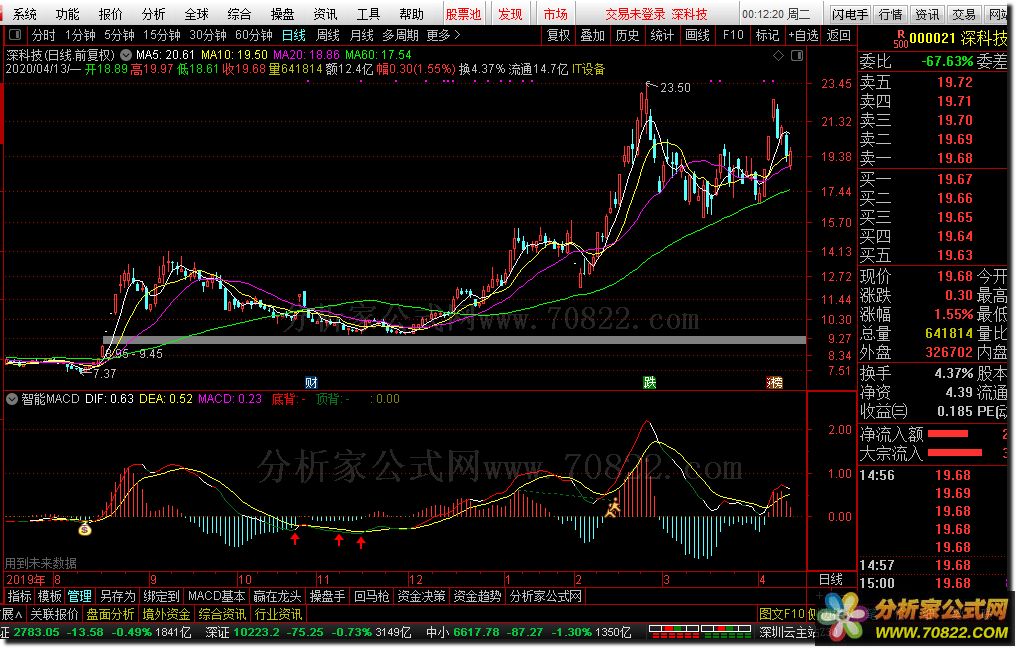Expand the 展 panel toggle at bottom left

click(x=11, y=614)
